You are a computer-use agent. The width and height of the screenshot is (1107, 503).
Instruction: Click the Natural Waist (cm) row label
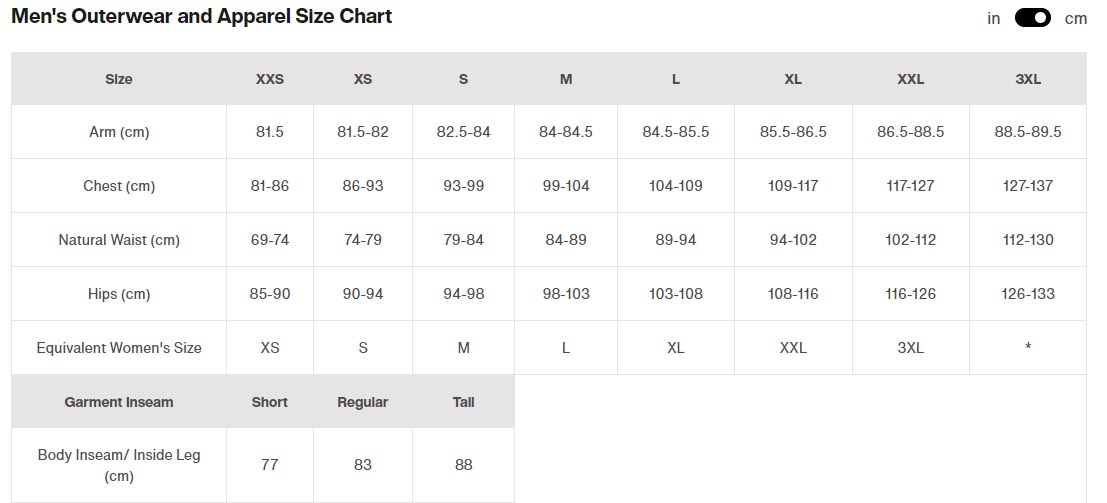coord(119,240)
